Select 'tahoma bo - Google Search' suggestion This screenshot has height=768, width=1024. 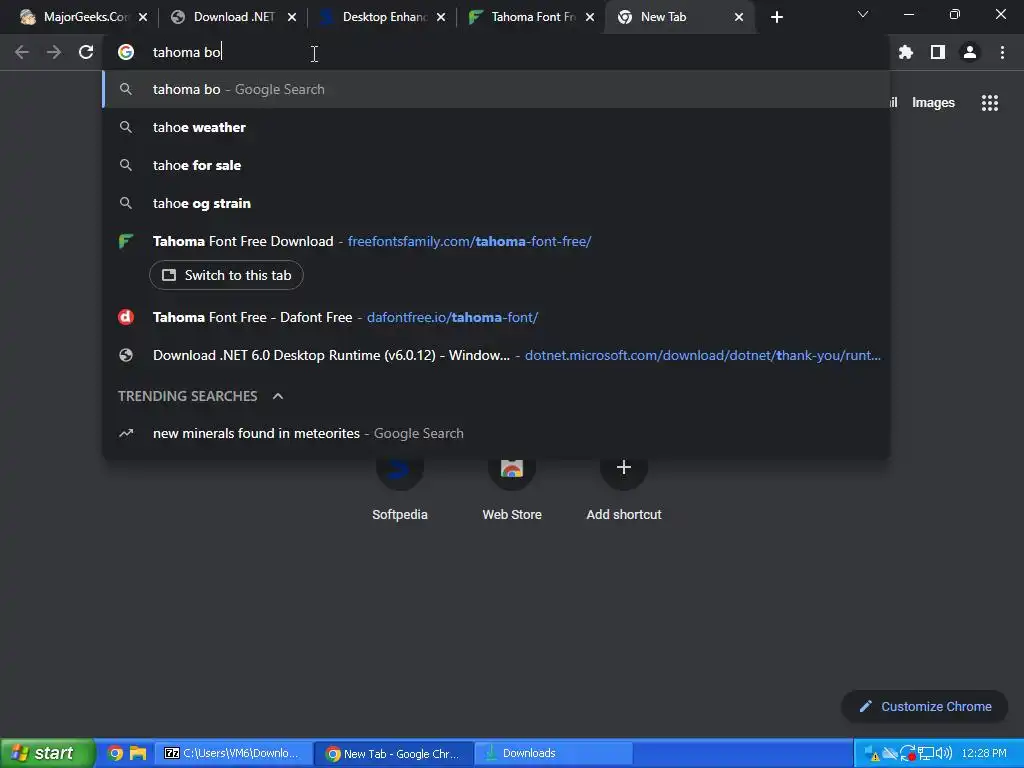(x=496, y=89)
